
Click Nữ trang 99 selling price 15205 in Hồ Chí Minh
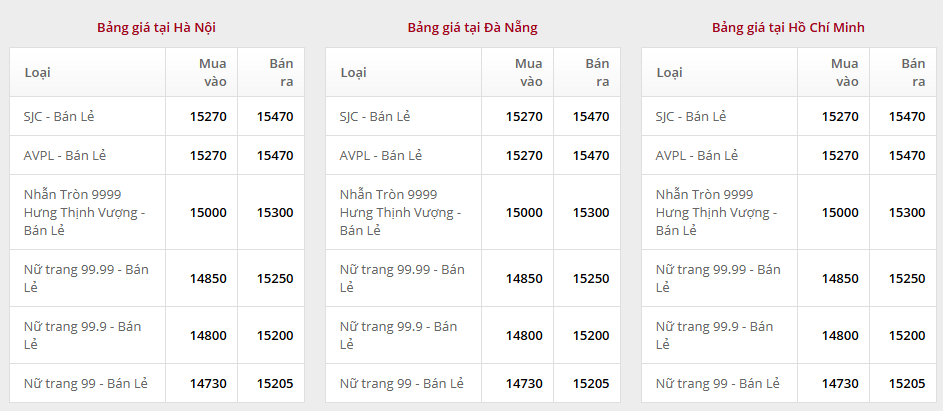(x=907, y=383)
